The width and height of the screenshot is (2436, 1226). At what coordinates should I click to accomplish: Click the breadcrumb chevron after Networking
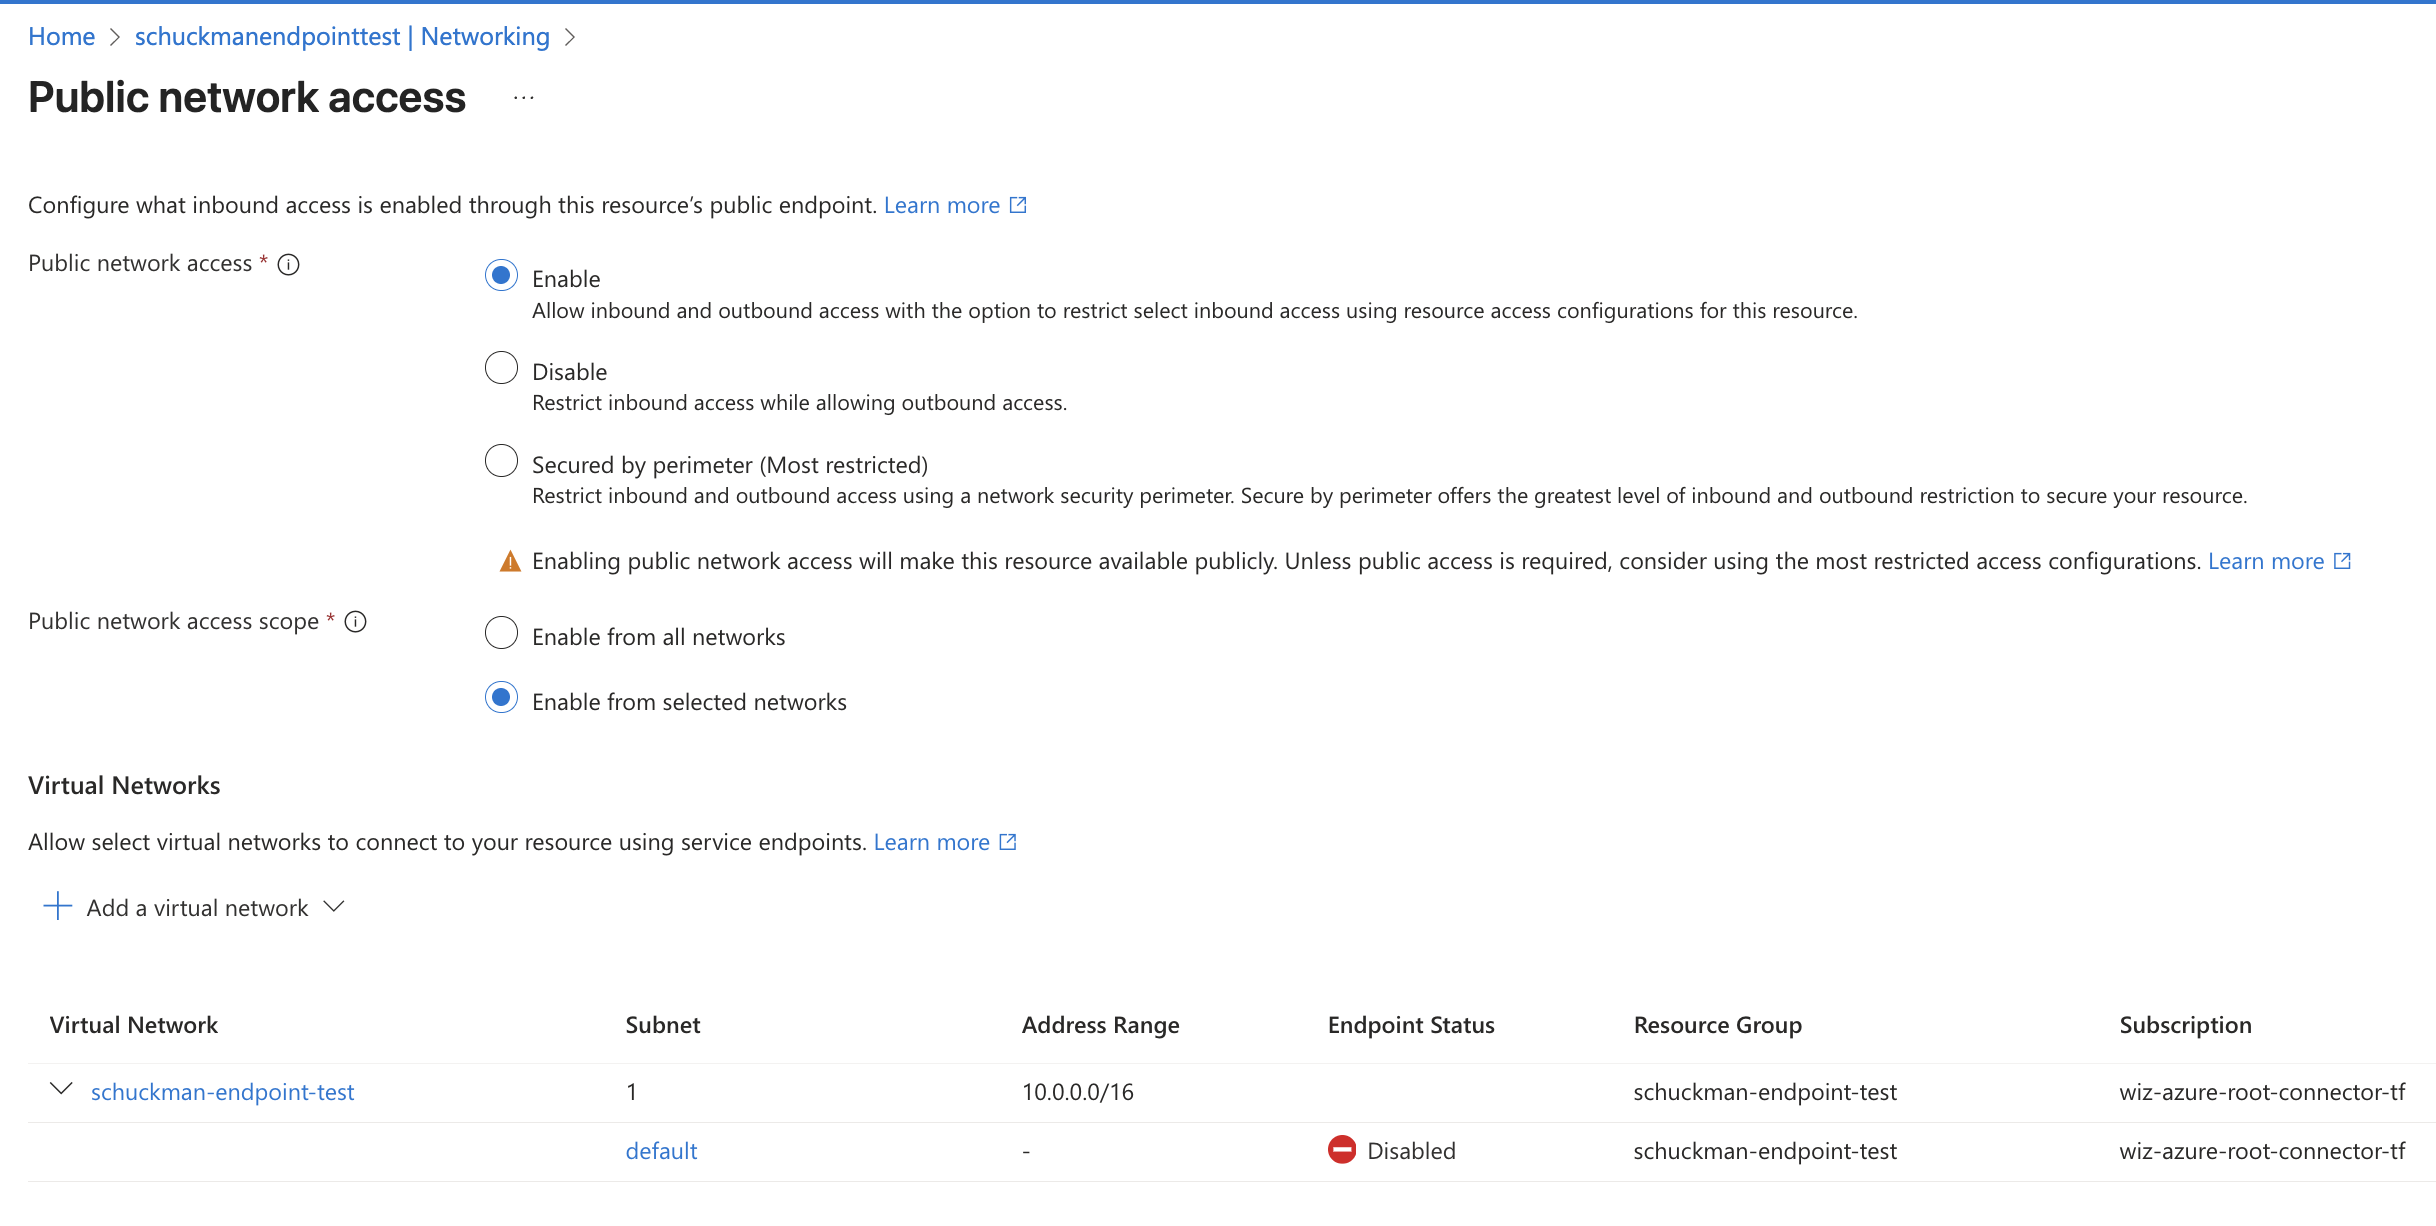tap(571, 36)
